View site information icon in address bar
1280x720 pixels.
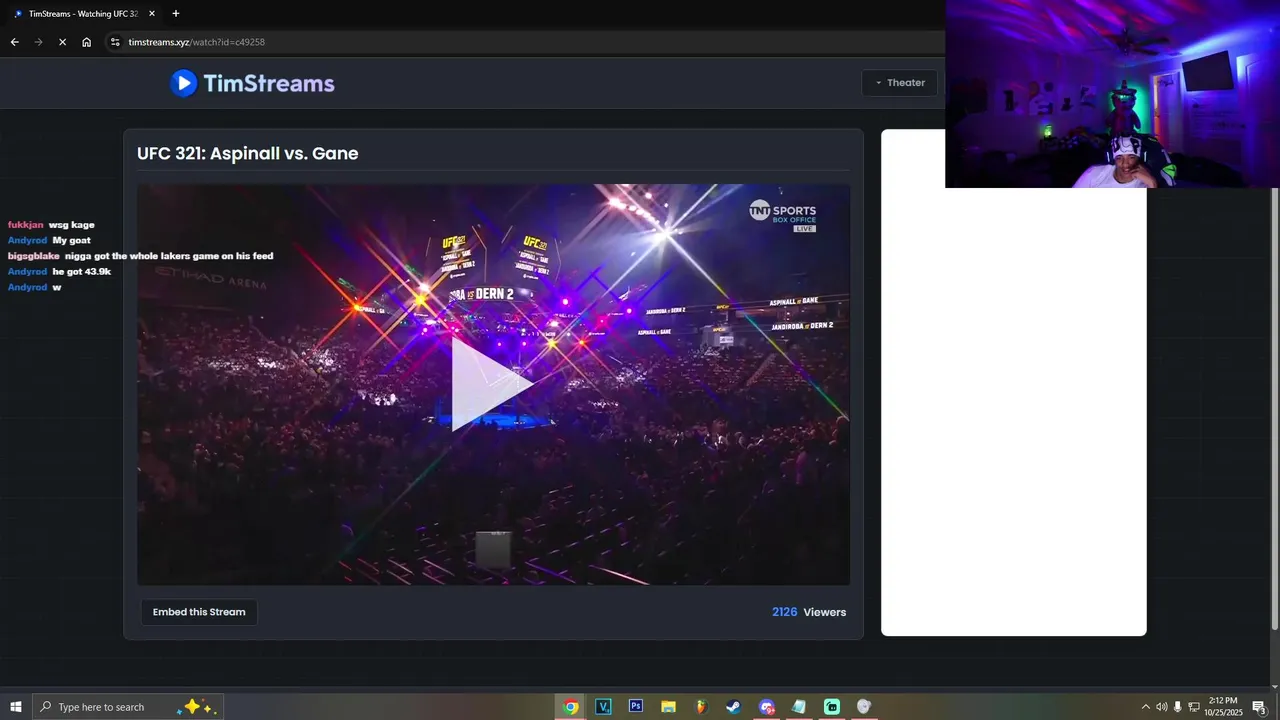[x=115, y=42]
